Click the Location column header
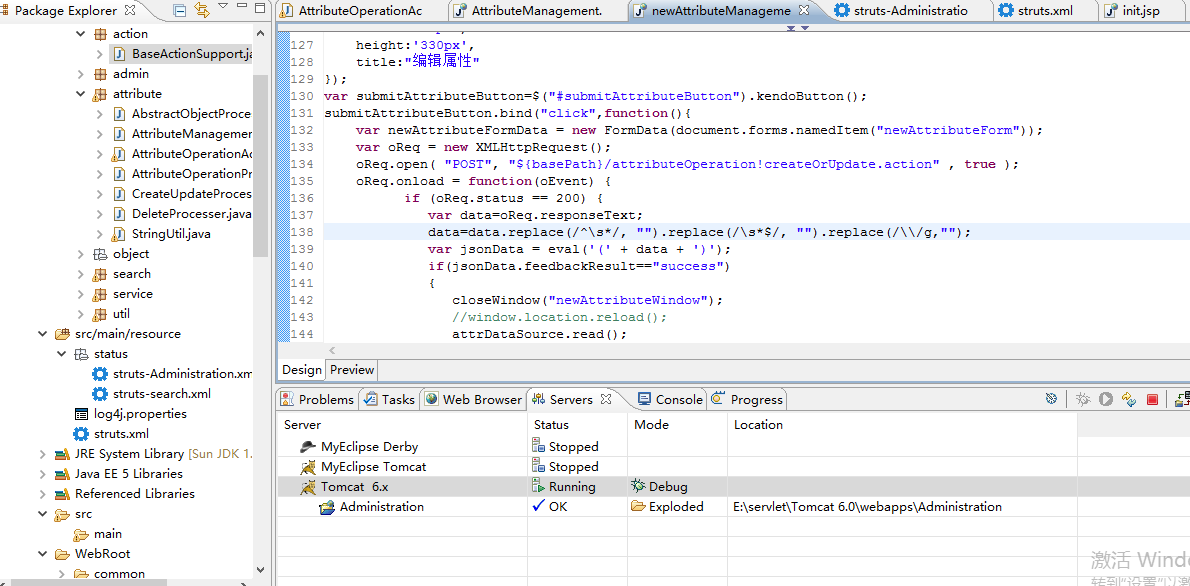This screenshot has width=1190, height=586. pyautogui.click(x=902, y=425)
